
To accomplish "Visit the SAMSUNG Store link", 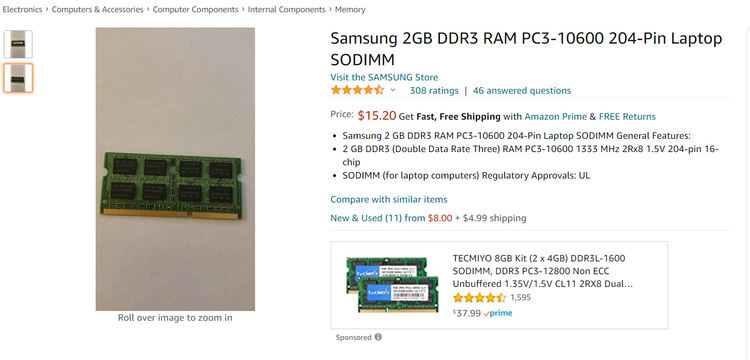I will [x=384, y=77].
